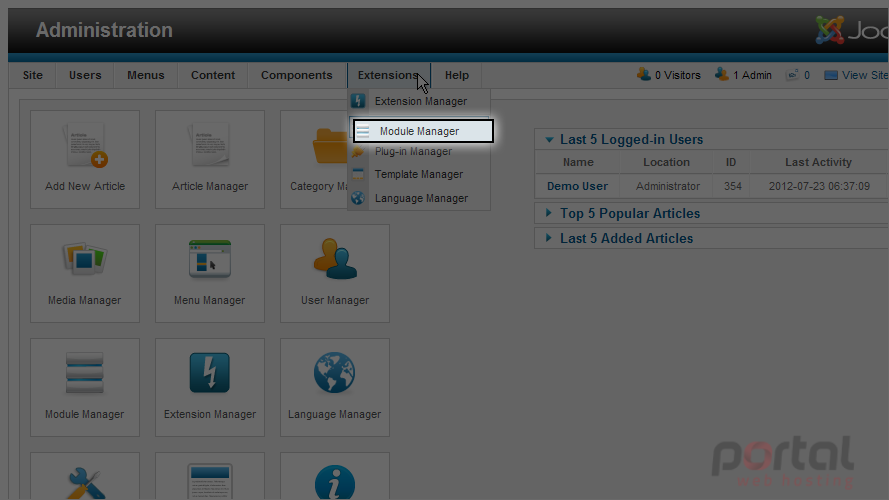Click the blue information icon

(x=335, y=482)
